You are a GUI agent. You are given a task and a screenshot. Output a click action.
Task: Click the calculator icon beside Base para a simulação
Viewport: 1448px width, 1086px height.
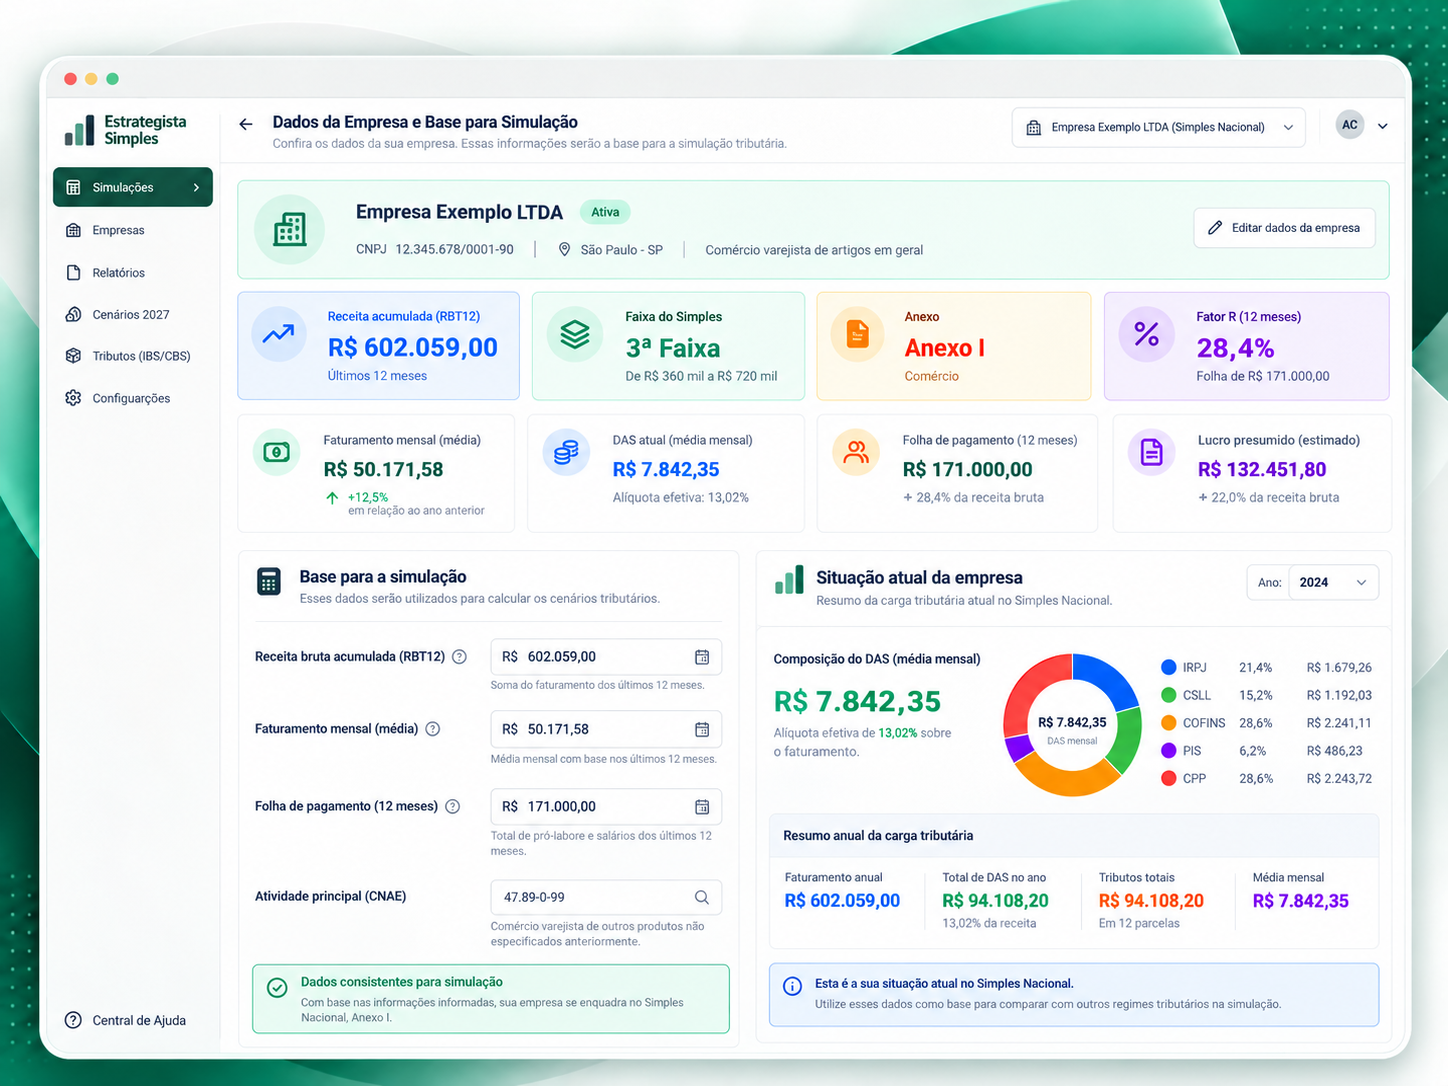tap(269, 582)
